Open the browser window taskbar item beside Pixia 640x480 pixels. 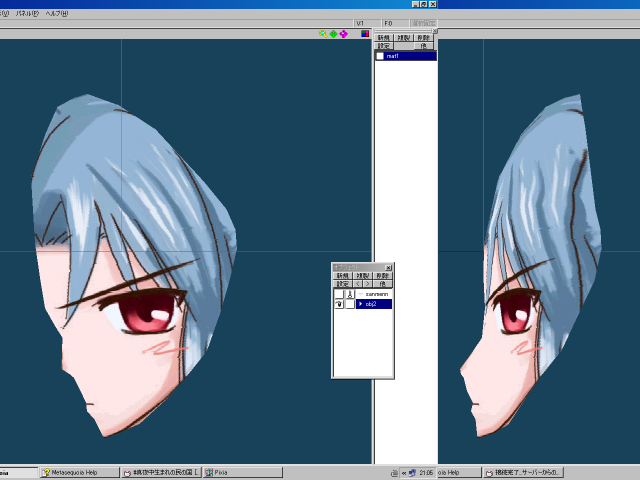[x=162, y=473]
